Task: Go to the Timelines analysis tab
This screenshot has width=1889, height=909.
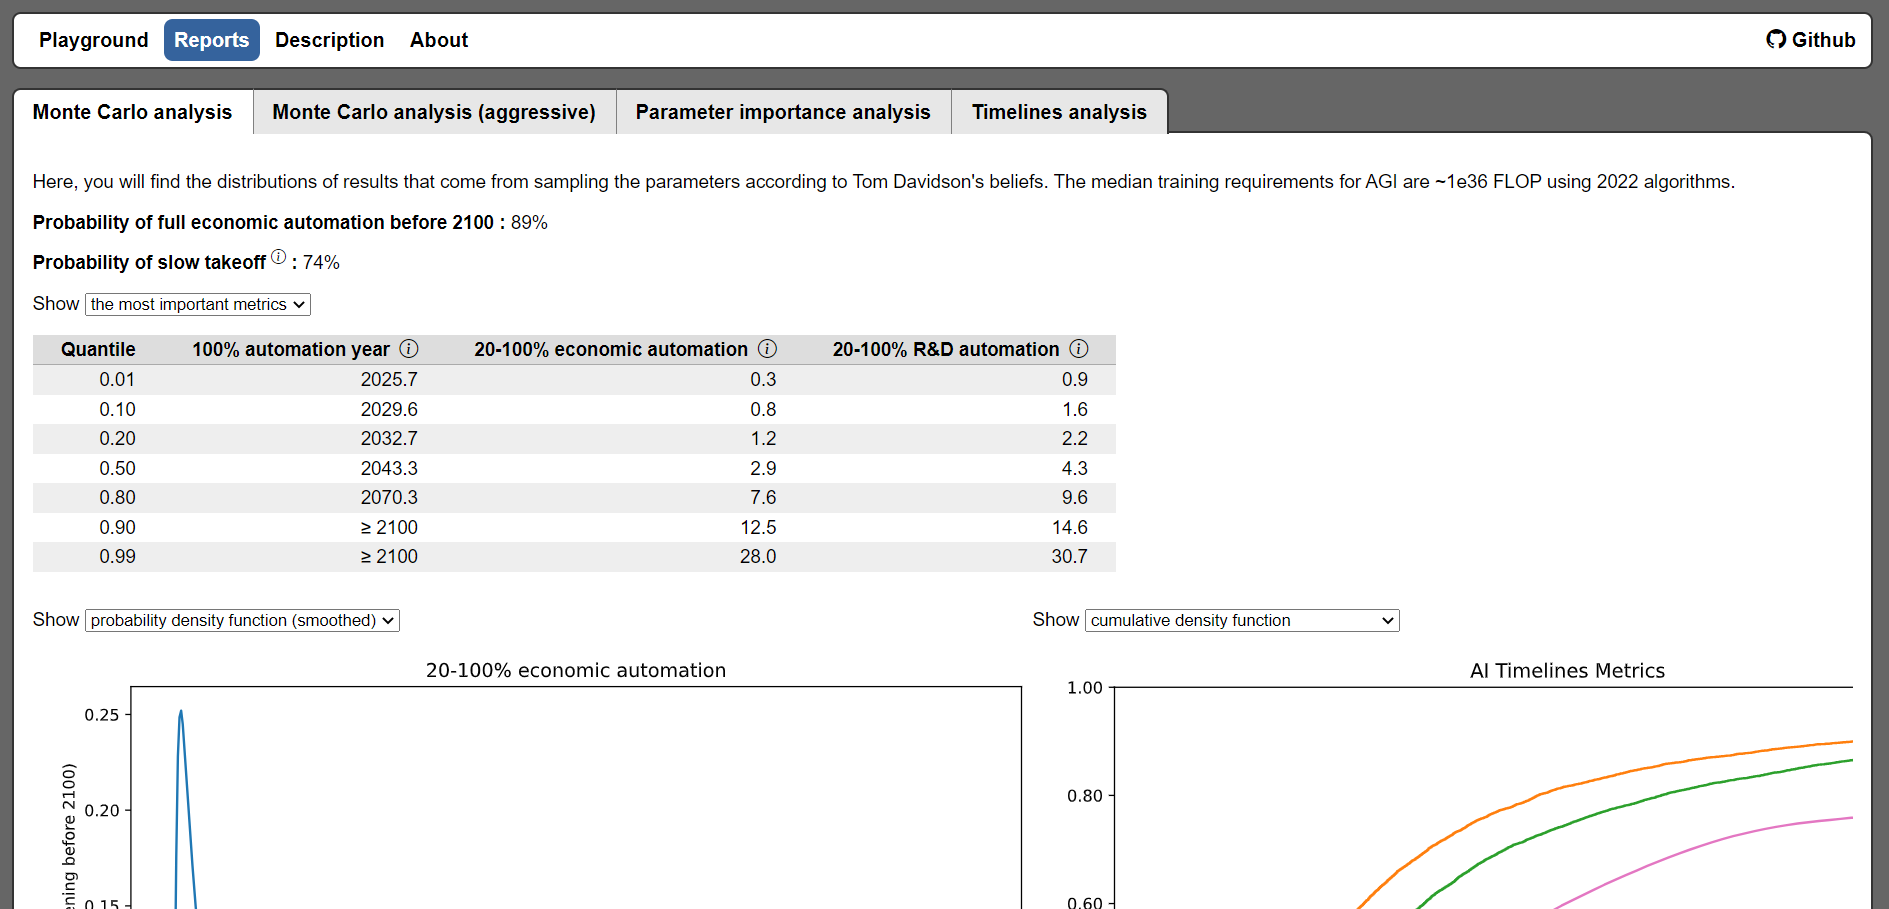Action: pos(1059,112)
